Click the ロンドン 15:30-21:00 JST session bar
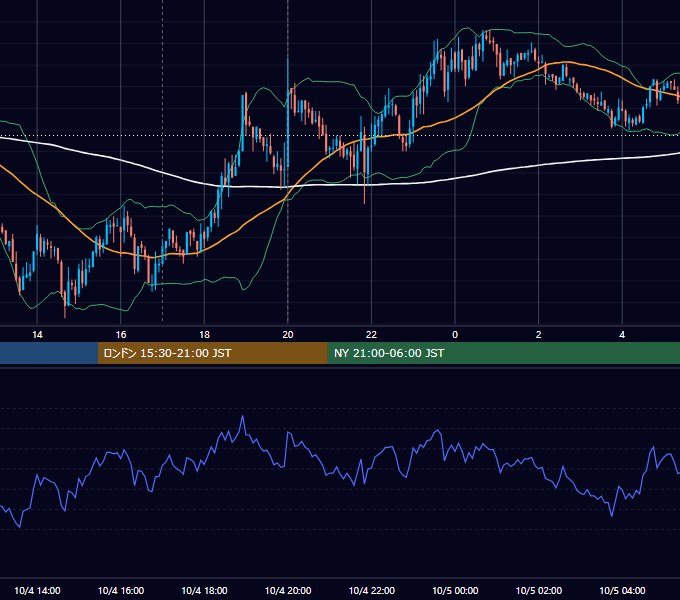The image size is (680, 600). pos(212,353)
